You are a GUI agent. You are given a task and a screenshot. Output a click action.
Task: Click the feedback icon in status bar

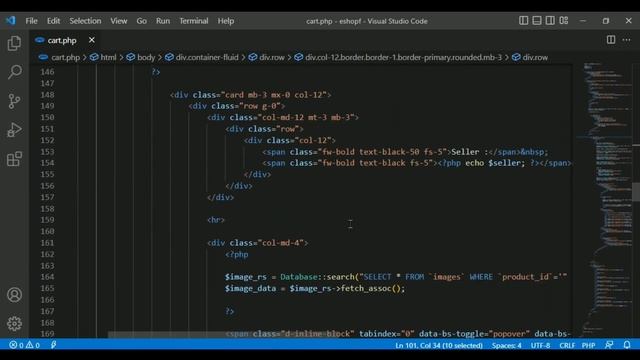[609, 345]
